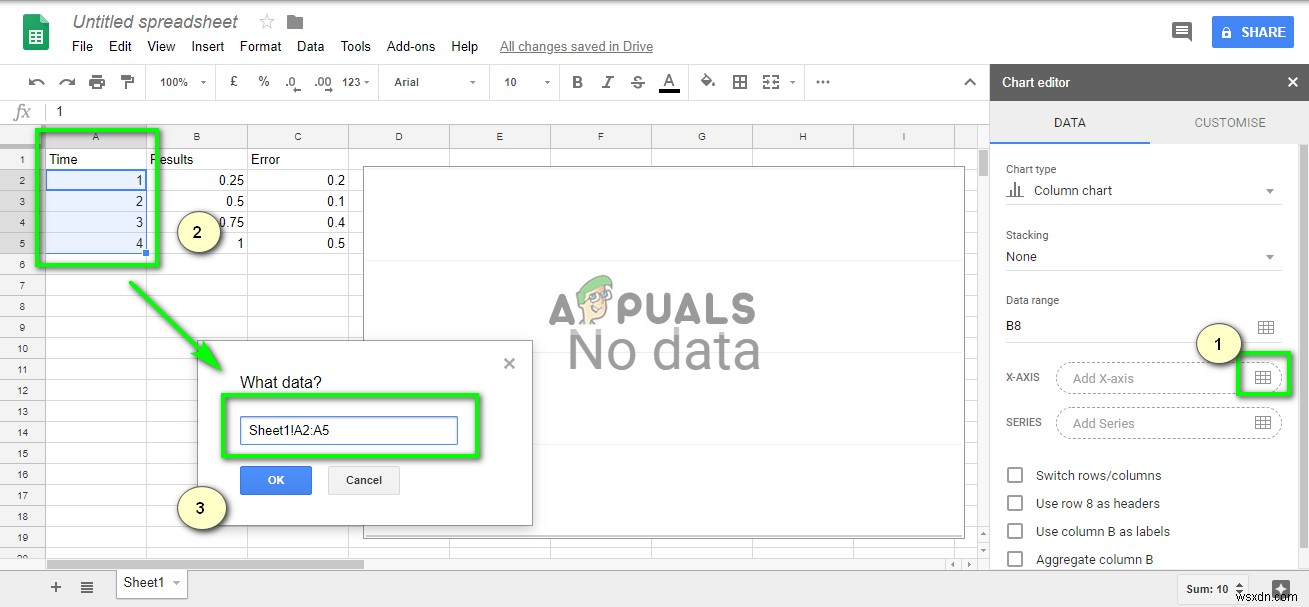Enable Use column B as labels checkbox
The height and width of the screenshot is (607, 1309).
point(1015,531)
